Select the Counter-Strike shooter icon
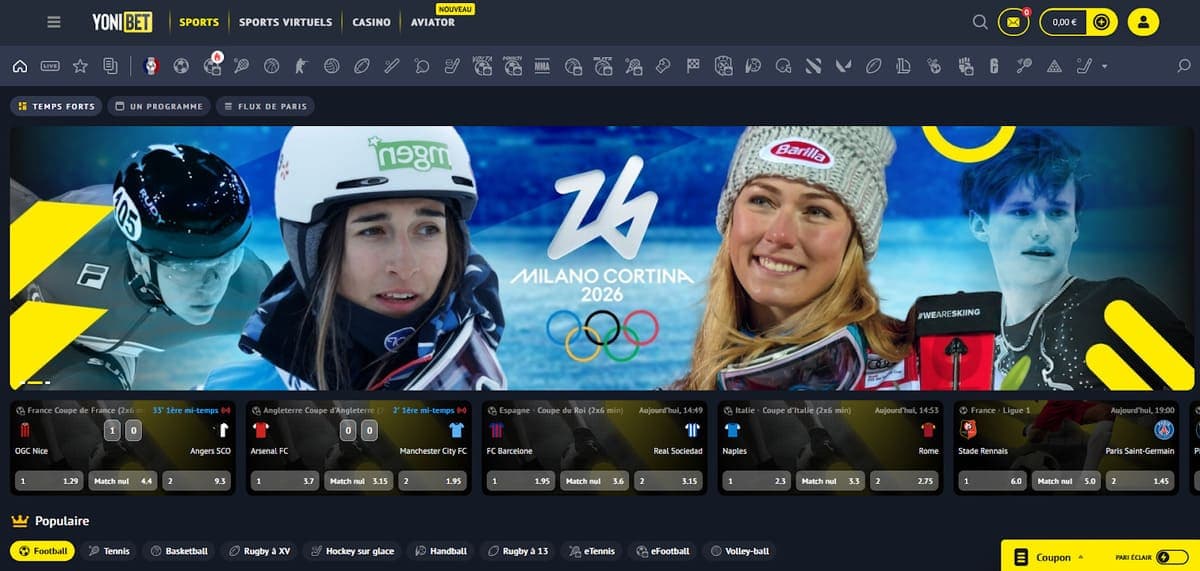 tap(300, 67)
